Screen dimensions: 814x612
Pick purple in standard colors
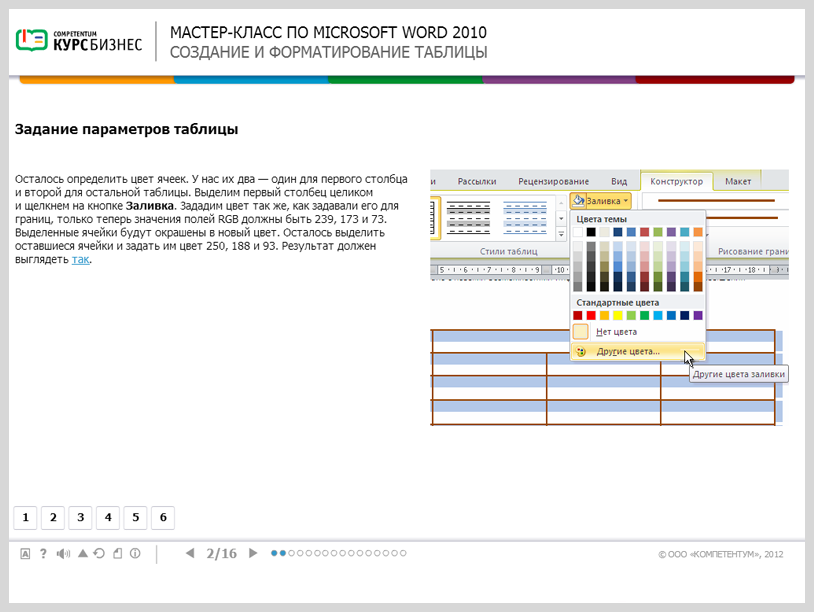point(698,316)
